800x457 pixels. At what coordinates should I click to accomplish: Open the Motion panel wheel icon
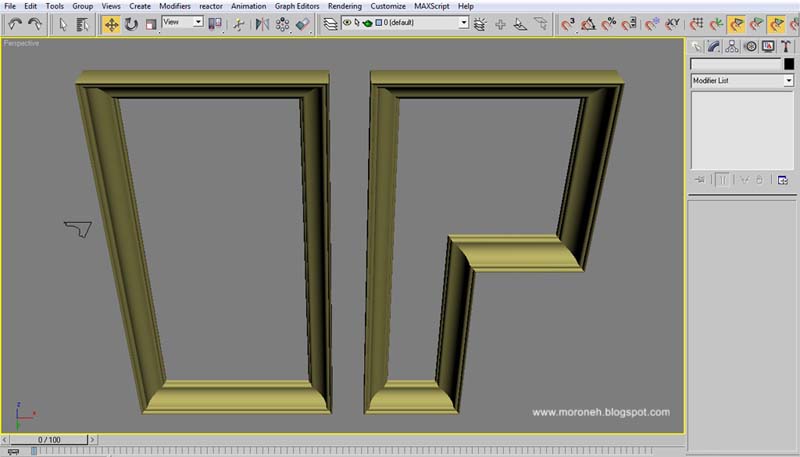click(750, 47)
